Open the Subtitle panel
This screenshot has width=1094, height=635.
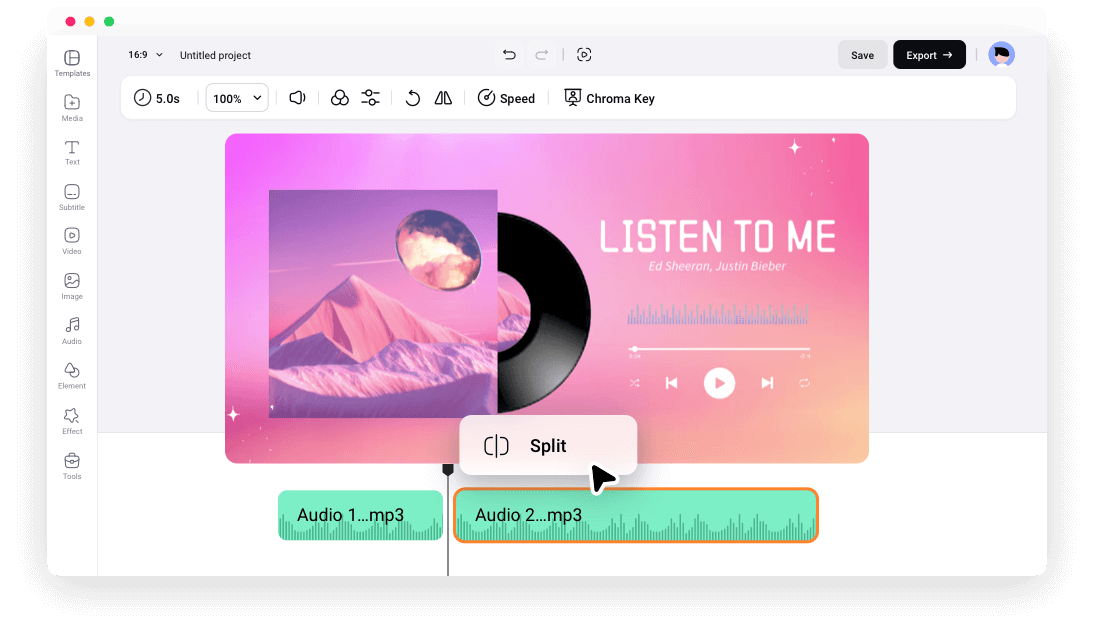(72, 197)
